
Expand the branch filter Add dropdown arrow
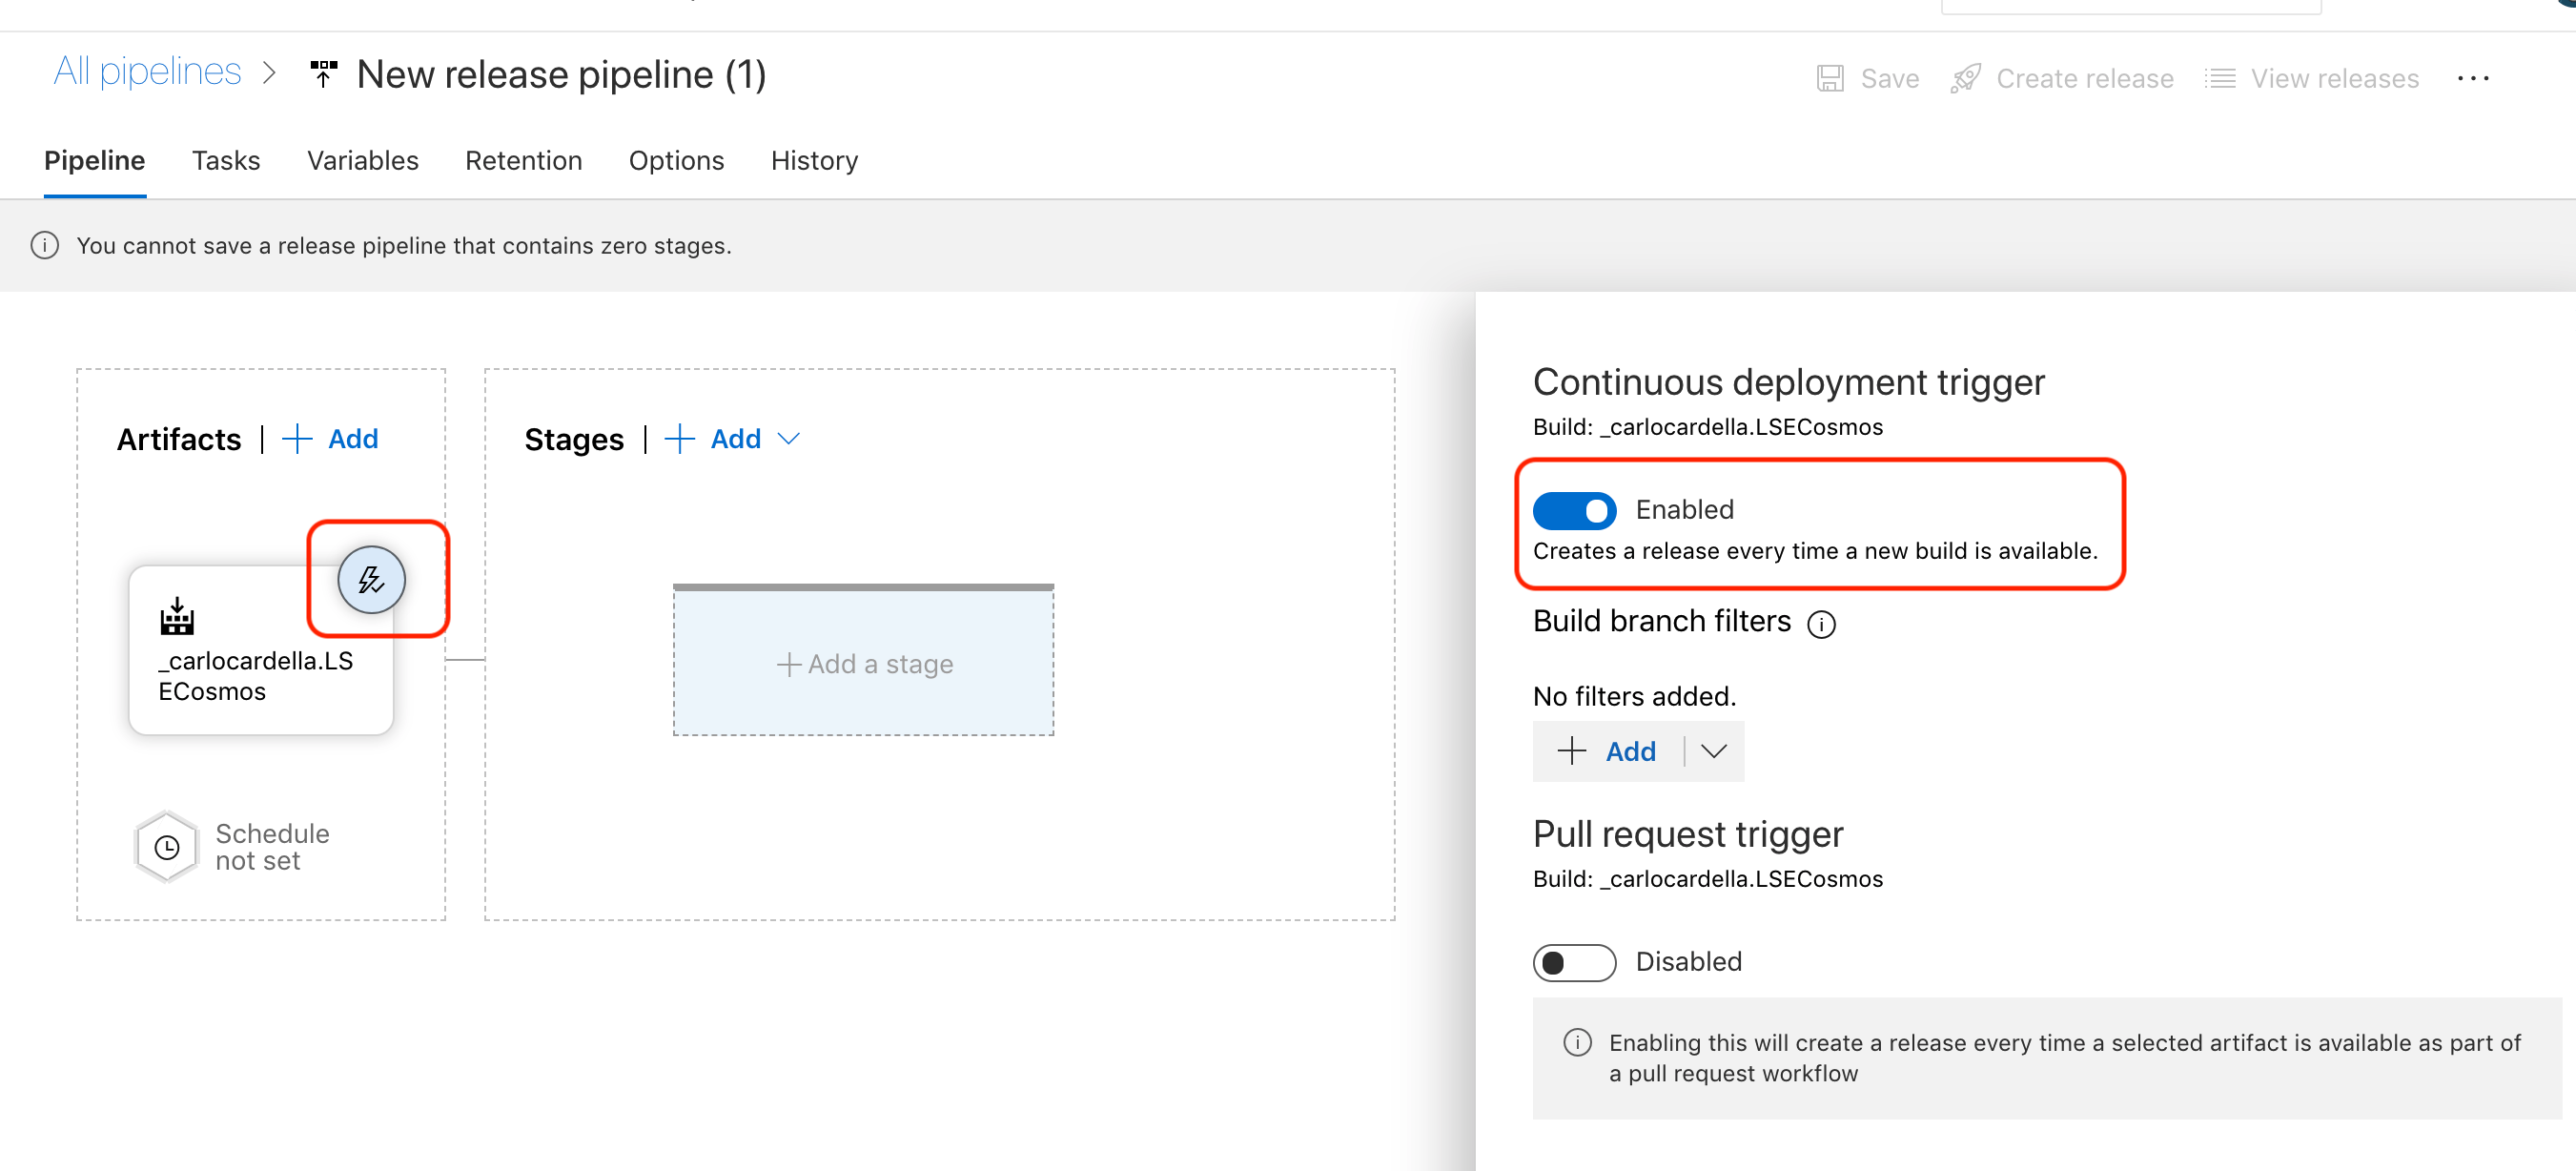pos(1714,751)
